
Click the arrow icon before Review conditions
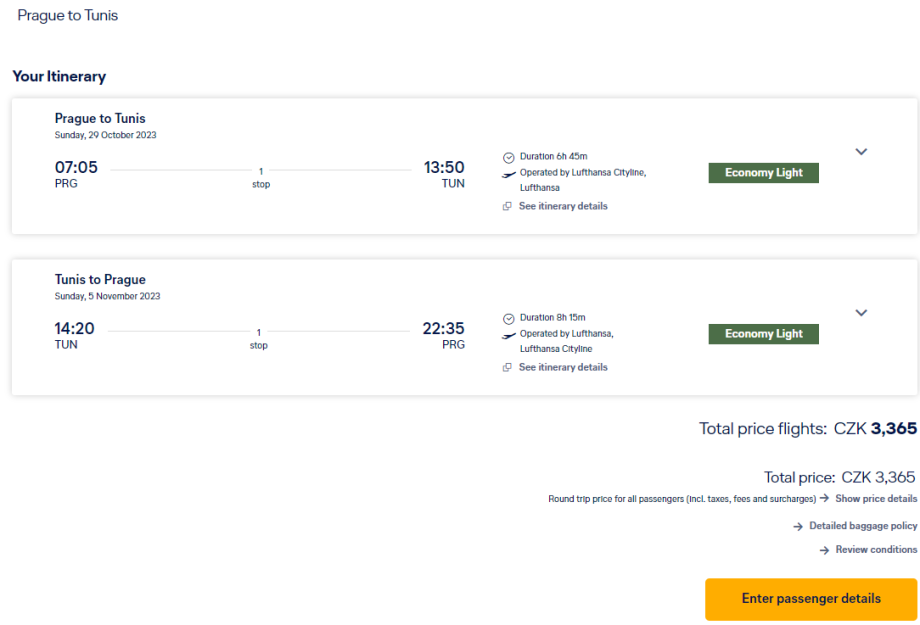point(825,550)
